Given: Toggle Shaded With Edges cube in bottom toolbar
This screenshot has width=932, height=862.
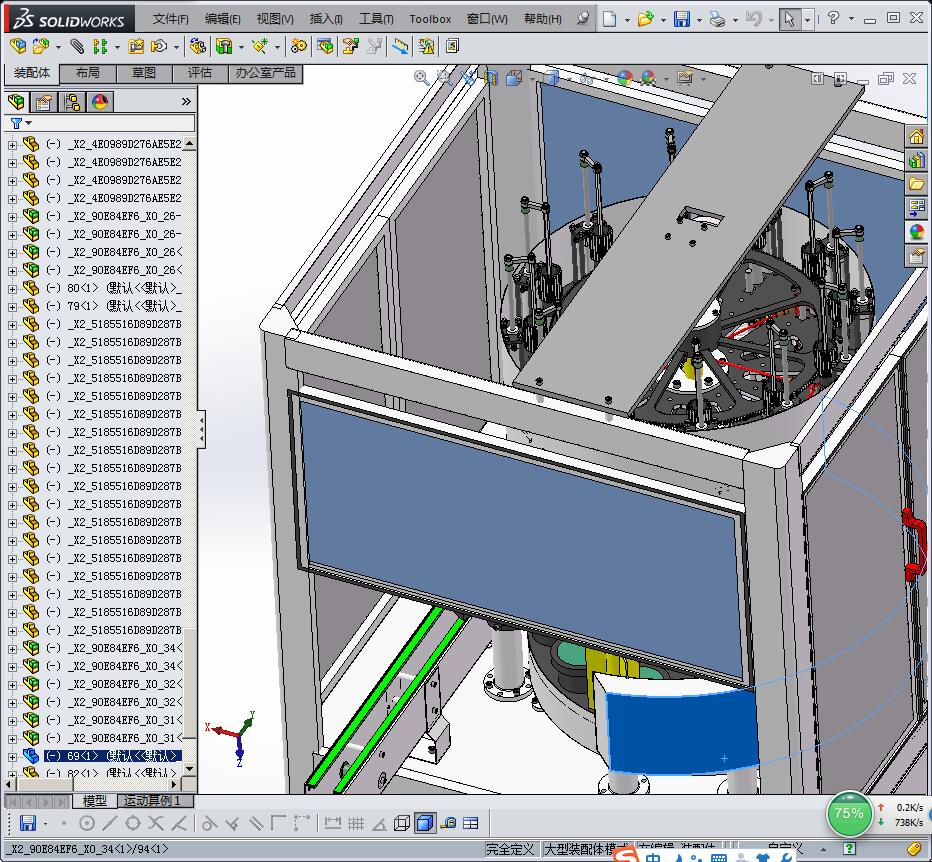Looking at the screenshot, I should [x=424, y=823].
